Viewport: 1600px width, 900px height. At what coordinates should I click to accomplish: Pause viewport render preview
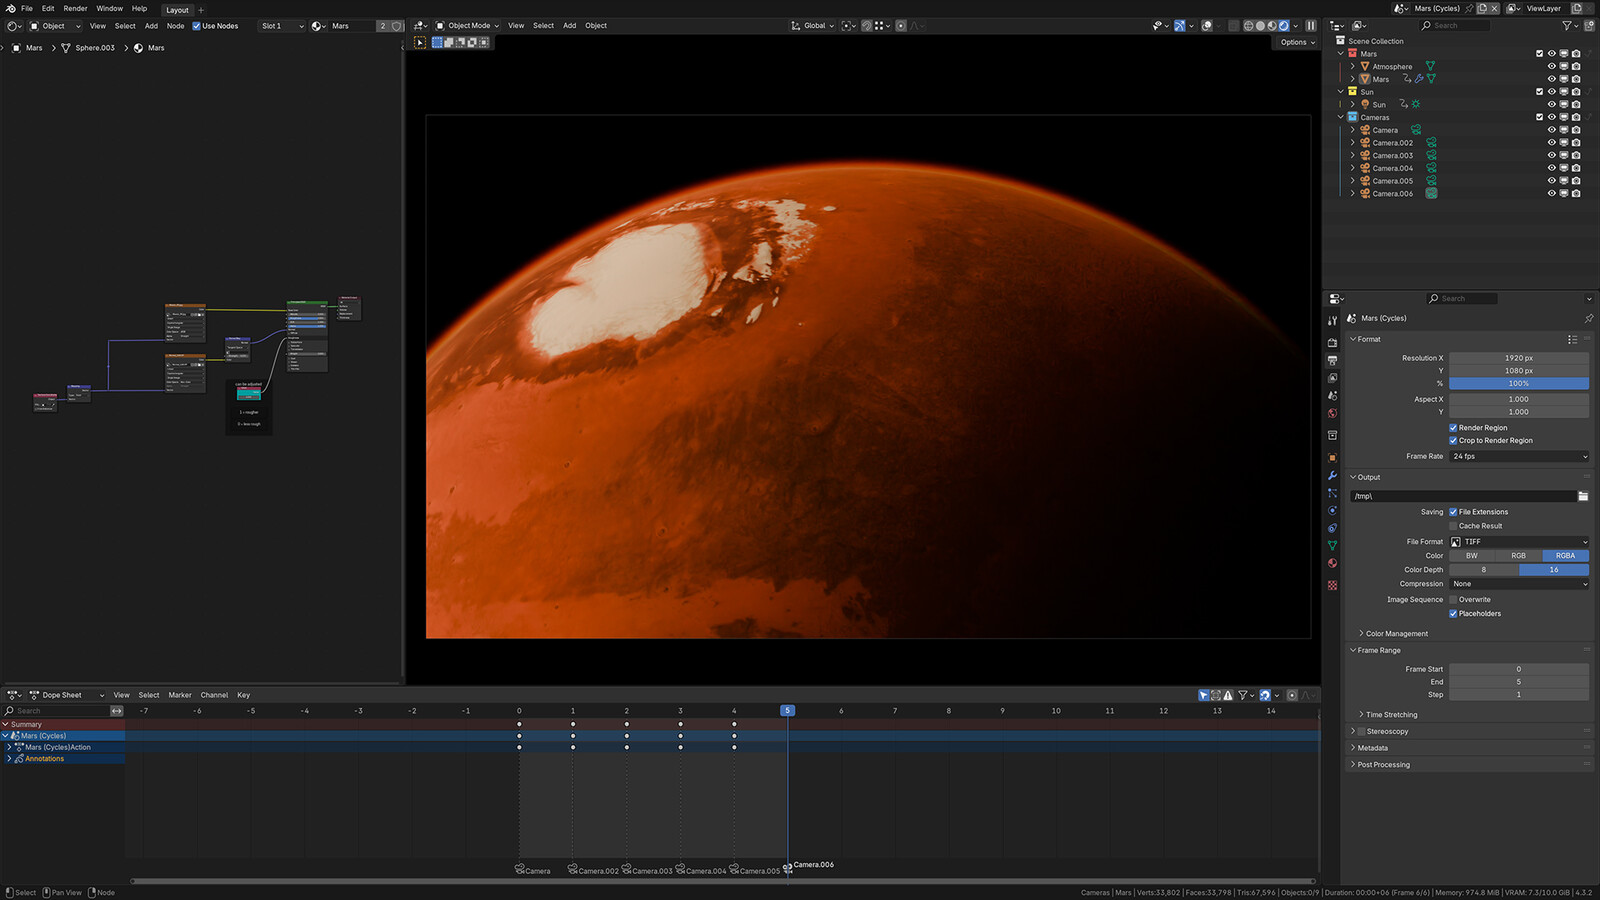(x=1311, y=26)
